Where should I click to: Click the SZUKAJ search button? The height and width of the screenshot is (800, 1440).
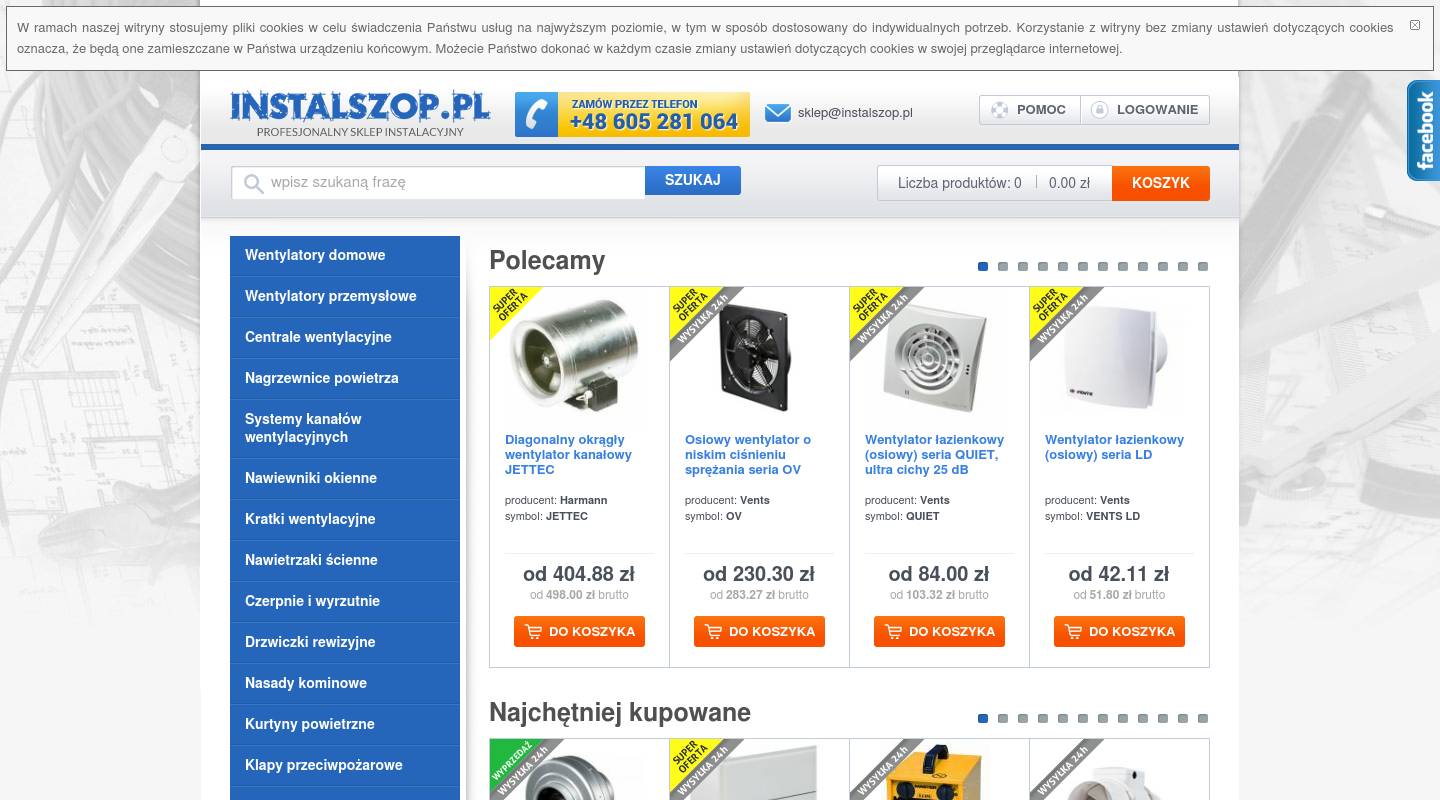[693, 180]
